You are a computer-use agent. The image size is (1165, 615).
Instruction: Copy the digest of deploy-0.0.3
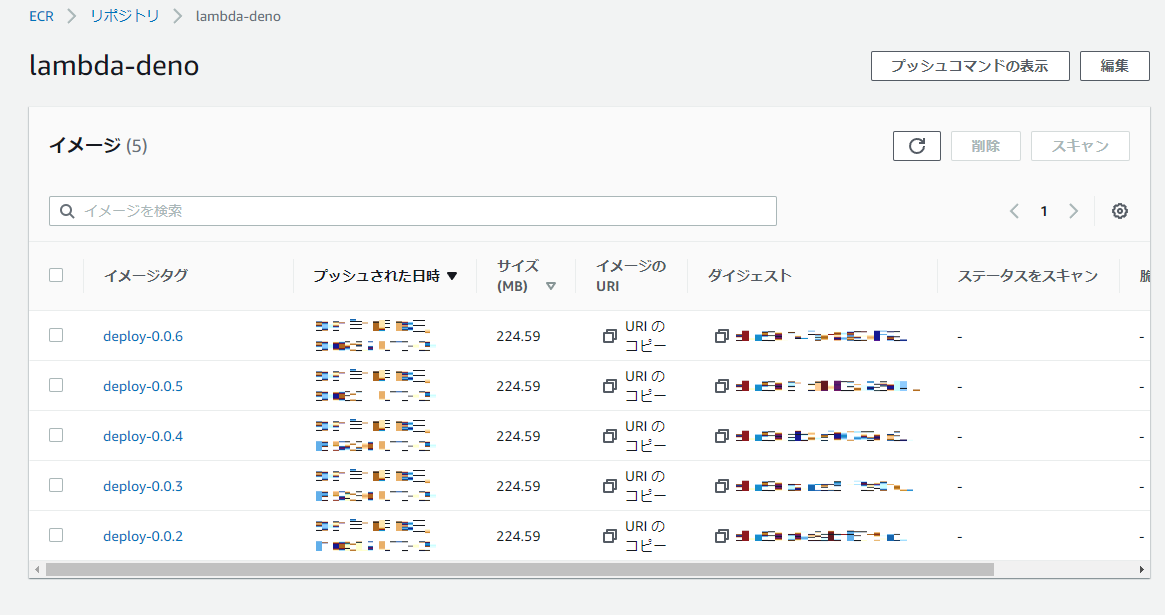click(x=722, y=485)
